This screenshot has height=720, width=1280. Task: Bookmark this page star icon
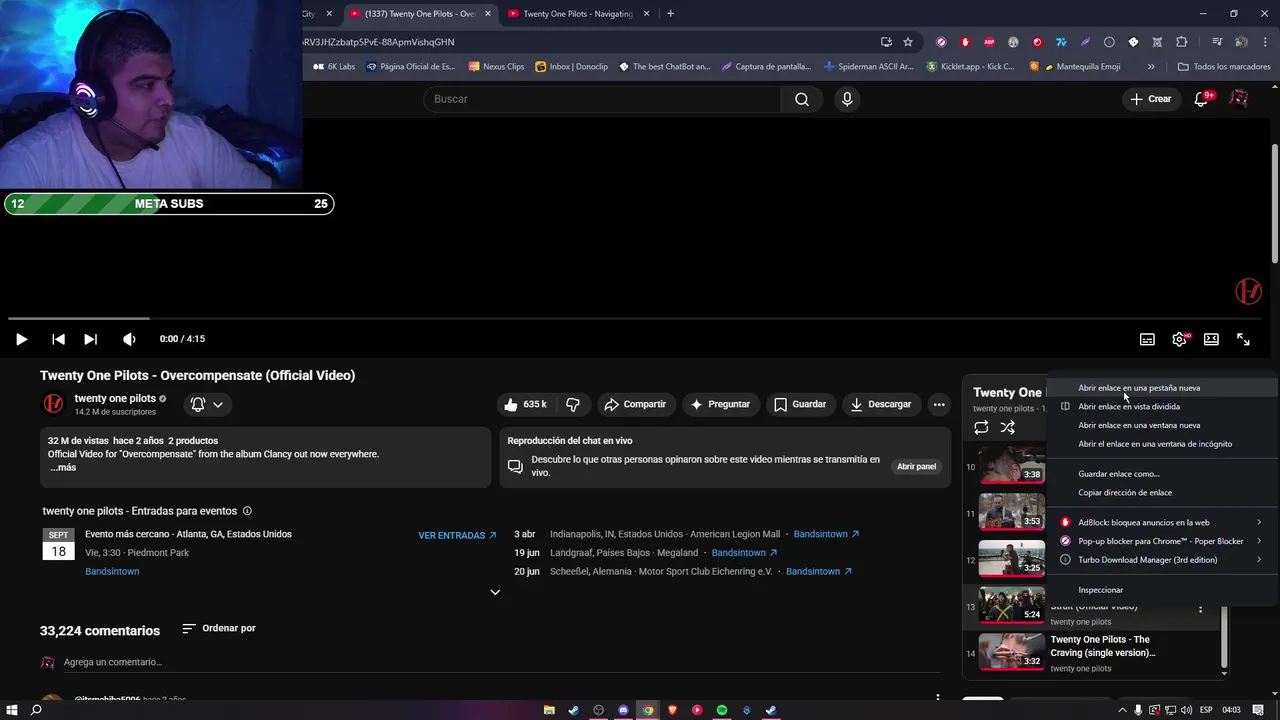[908, 42]
